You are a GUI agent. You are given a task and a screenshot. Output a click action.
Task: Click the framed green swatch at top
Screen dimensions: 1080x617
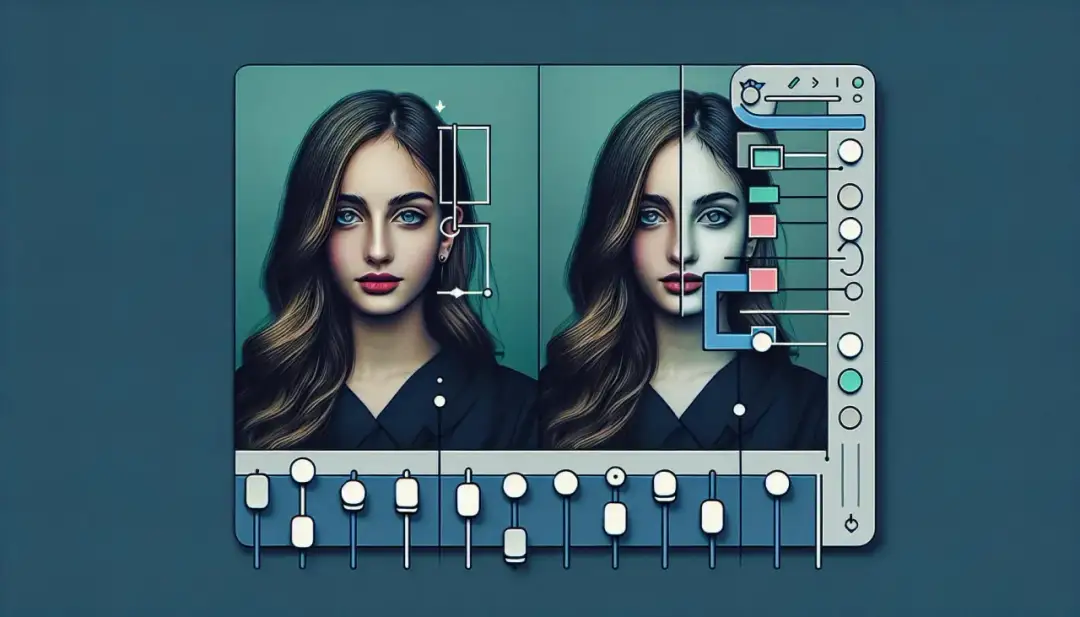point(765,157)
